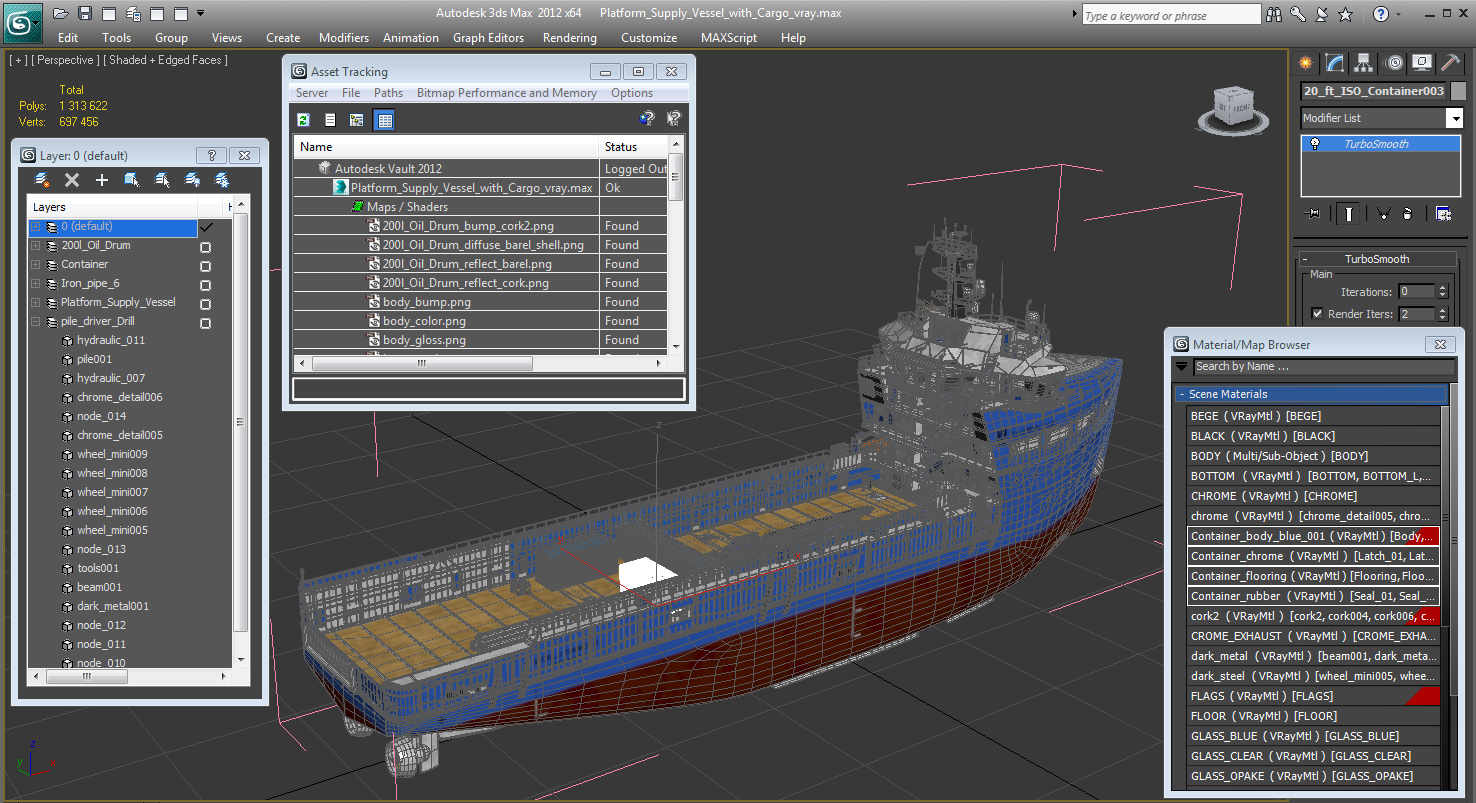Screen dimensions: 1476x803
Task: Collapse the pile_driver_Drill layer node
Action: click(36, 322)
